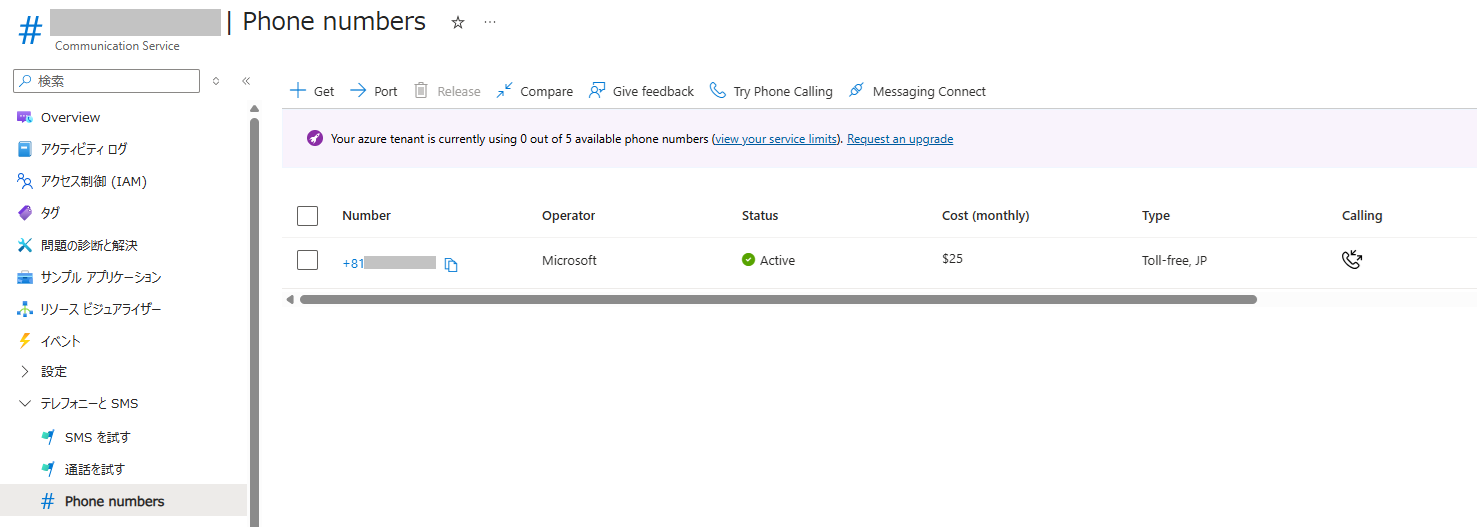
Task: Open Messaging Connect
Action: [917, 91]
